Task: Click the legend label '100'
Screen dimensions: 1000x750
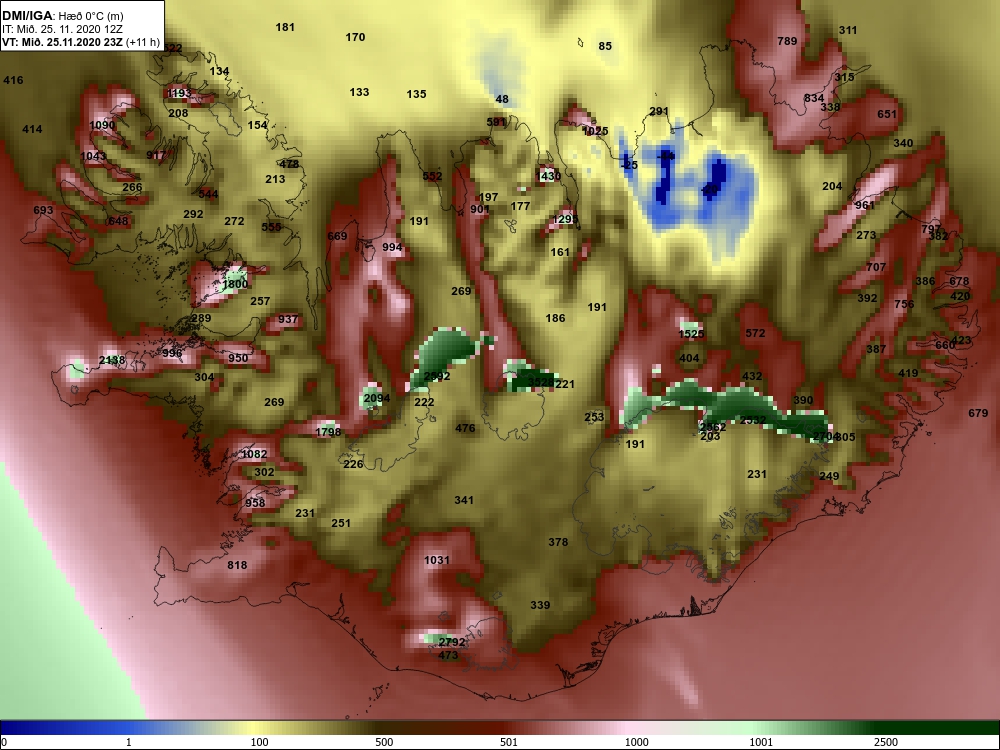Action: (259, 742)
